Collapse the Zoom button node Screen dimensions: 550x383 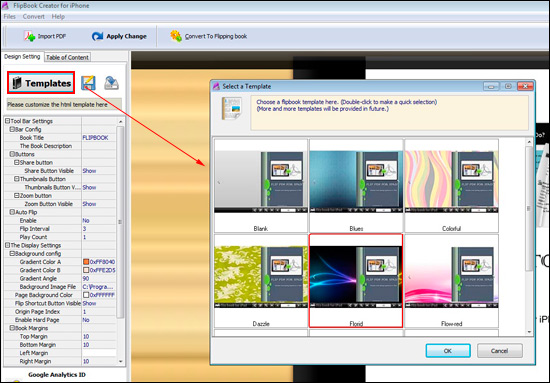coord(16,196)
